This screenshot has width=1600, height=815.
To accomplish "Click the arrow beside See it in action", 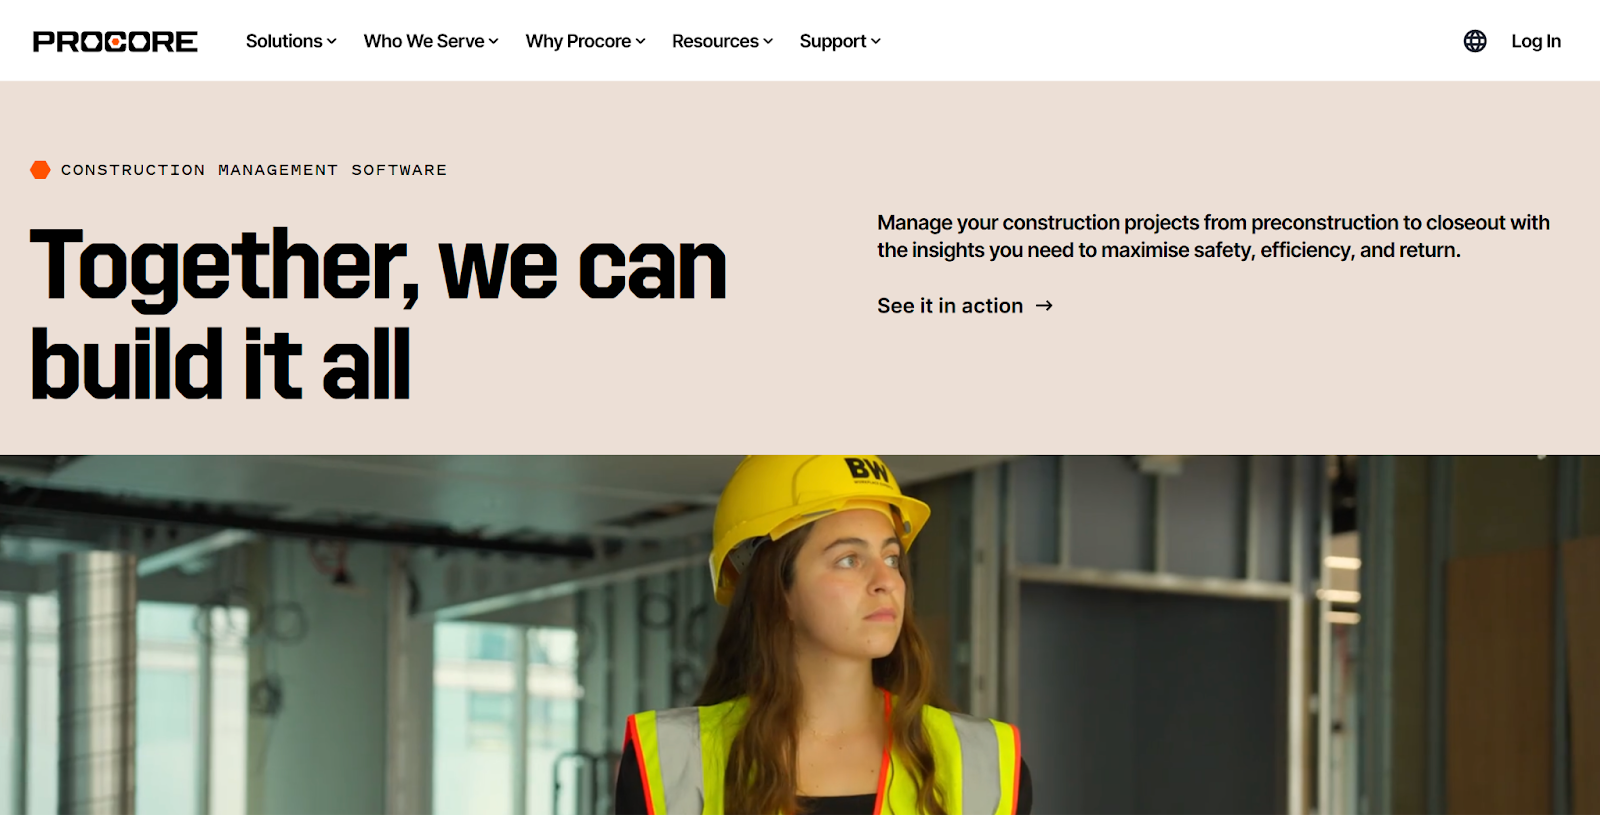I will [1044, 306].
